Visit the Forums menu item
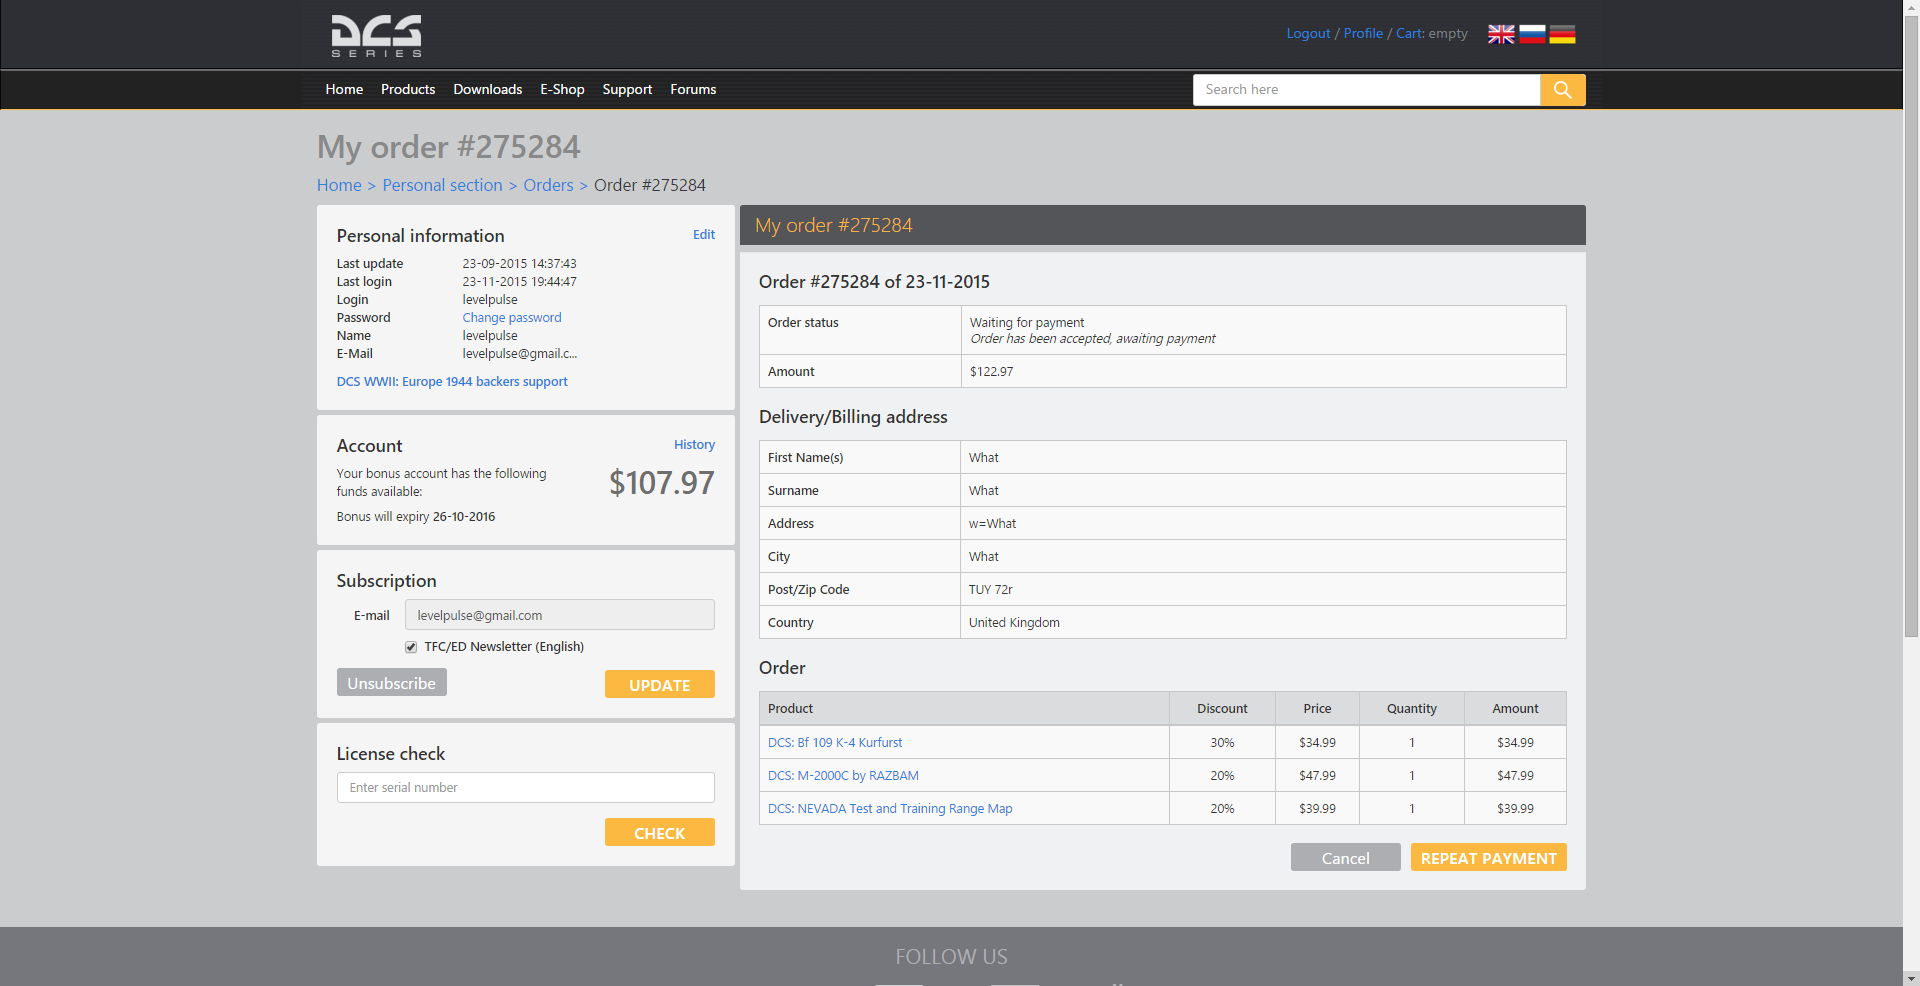 tap(693, 89)
